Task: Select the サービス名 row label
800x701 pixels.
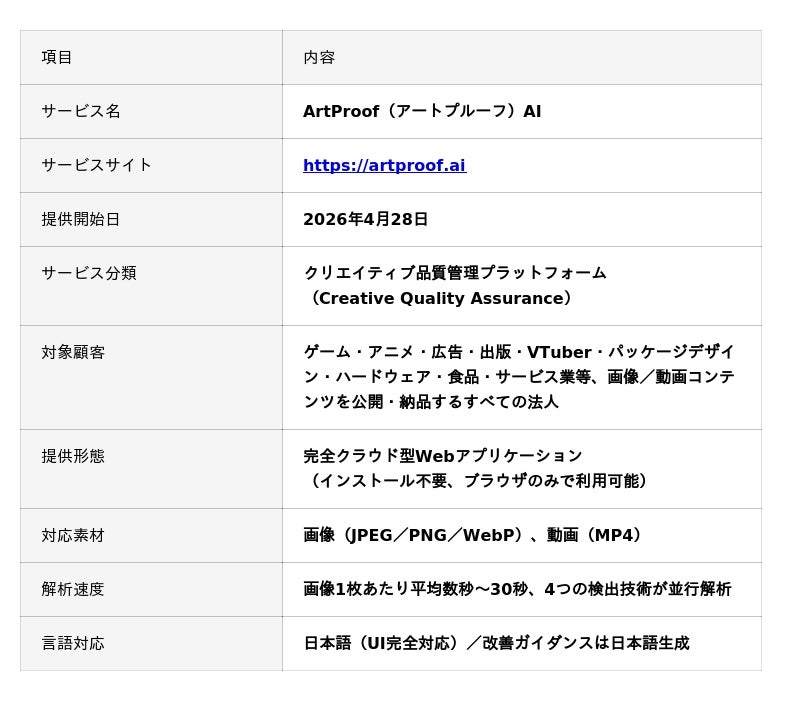Action: pos(81,111)
